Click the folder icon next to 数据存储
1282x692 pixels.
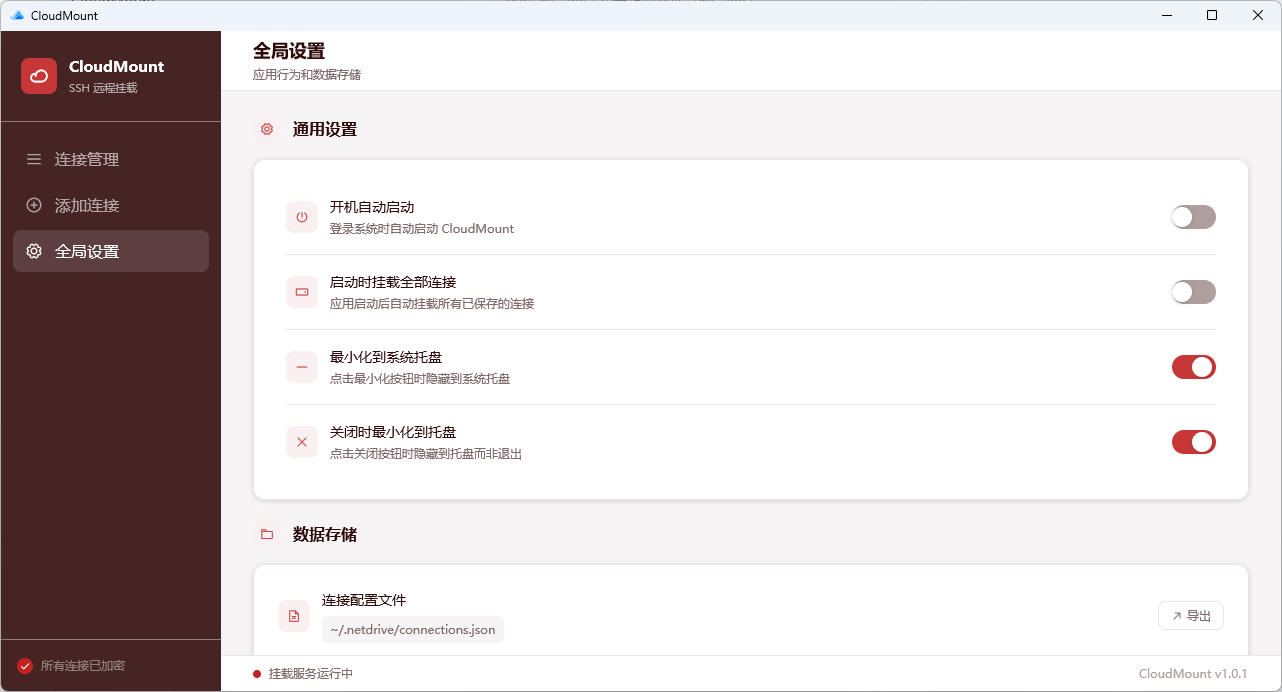(267, 534)
